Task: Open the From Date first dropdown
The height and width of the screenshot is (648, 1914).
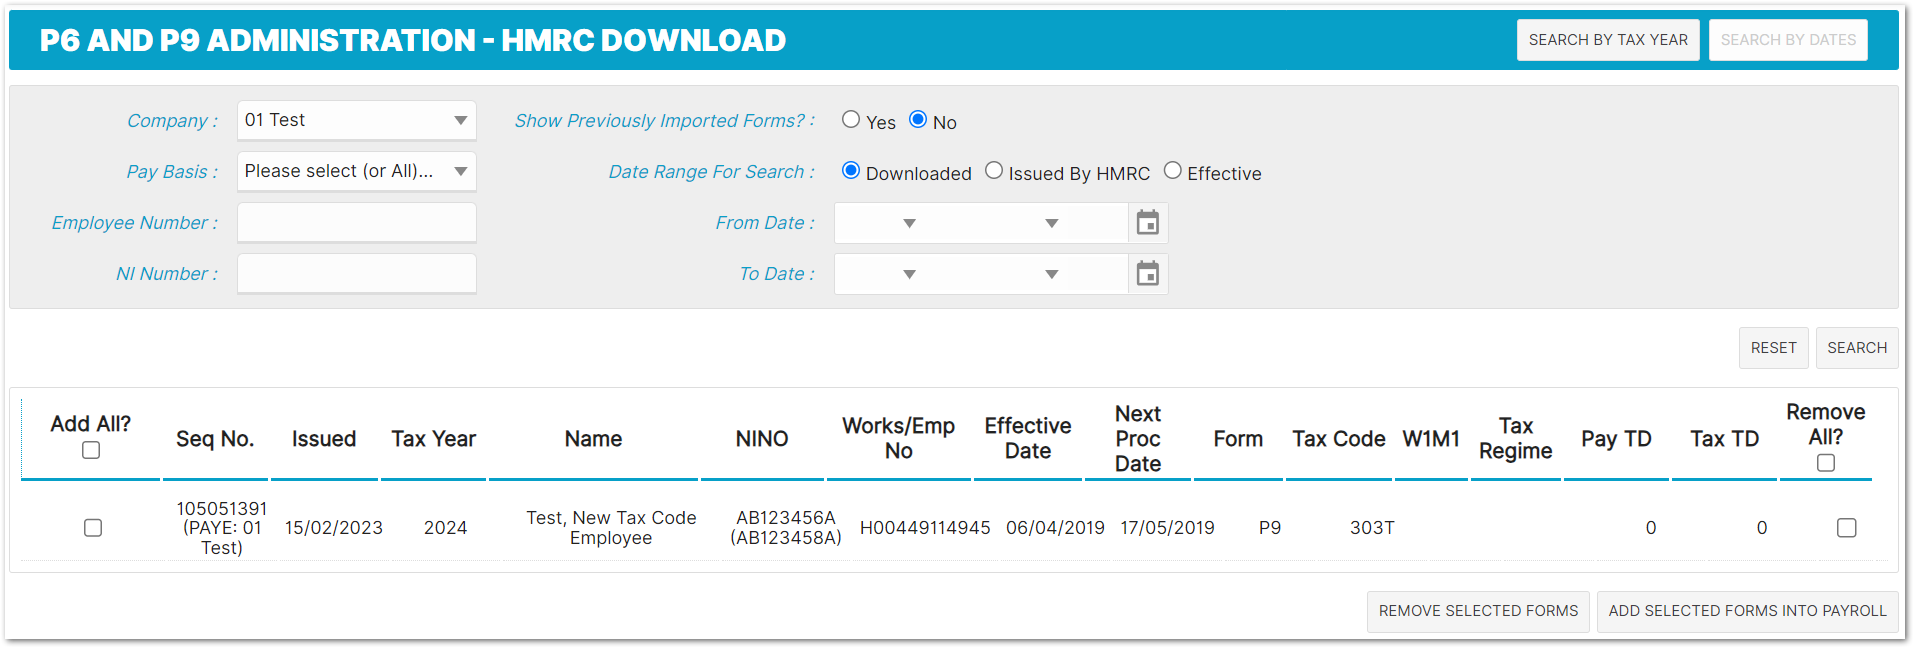Action: (880, 223)
